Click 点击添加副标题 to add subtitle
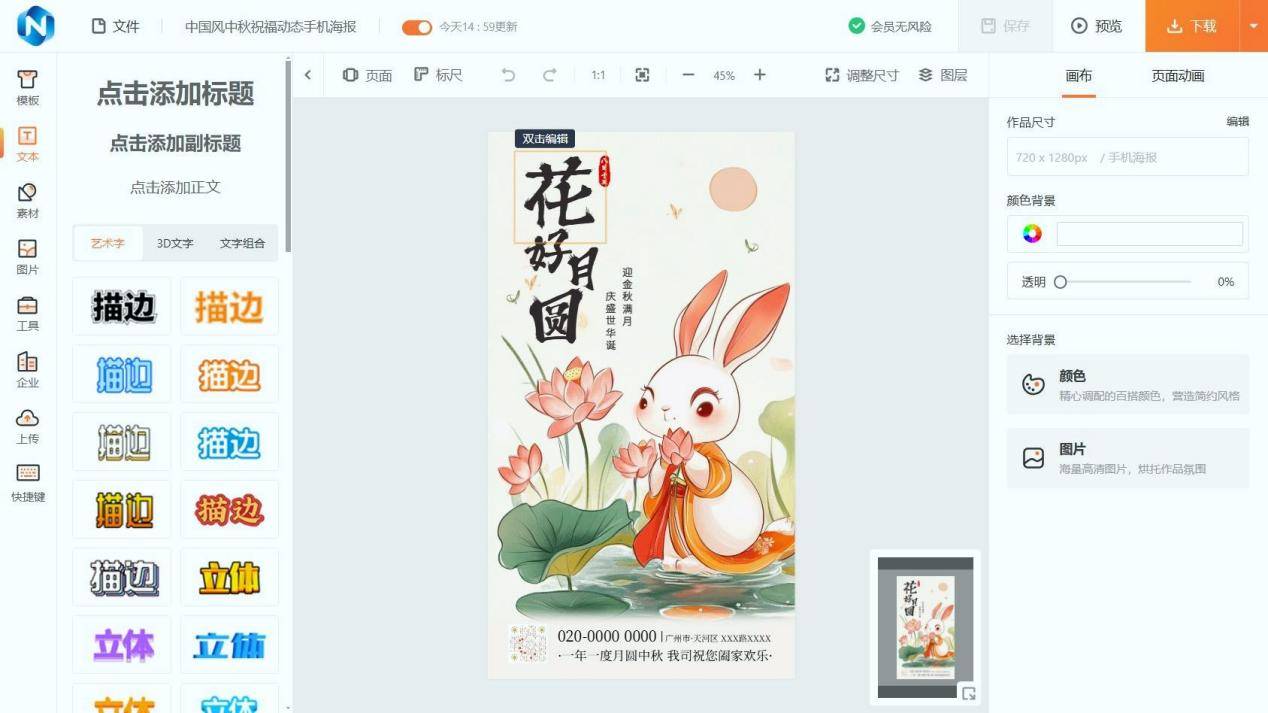The height and width of the screenshot is (713, 1268). [x=175, y=143]
